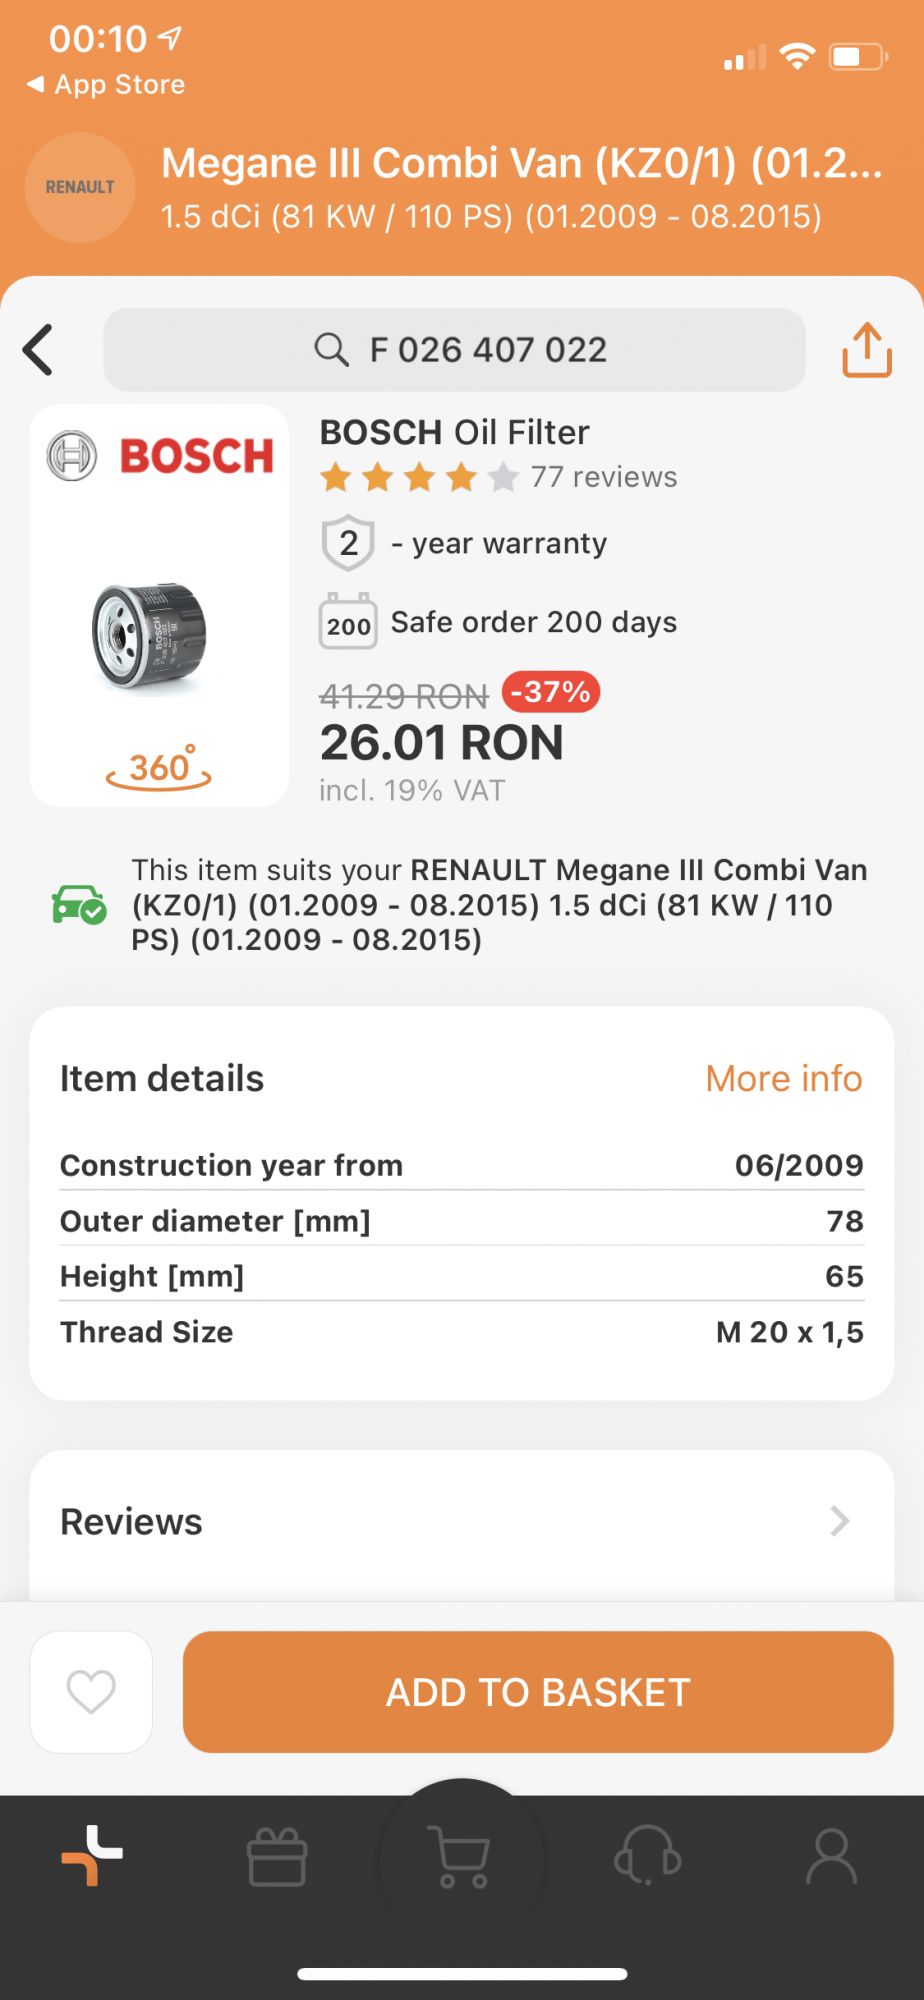Image resolution: width=924 pixels, height=2000 pixels.
Task: Return to App Store via back link
Action: click(x=106, y=85)
